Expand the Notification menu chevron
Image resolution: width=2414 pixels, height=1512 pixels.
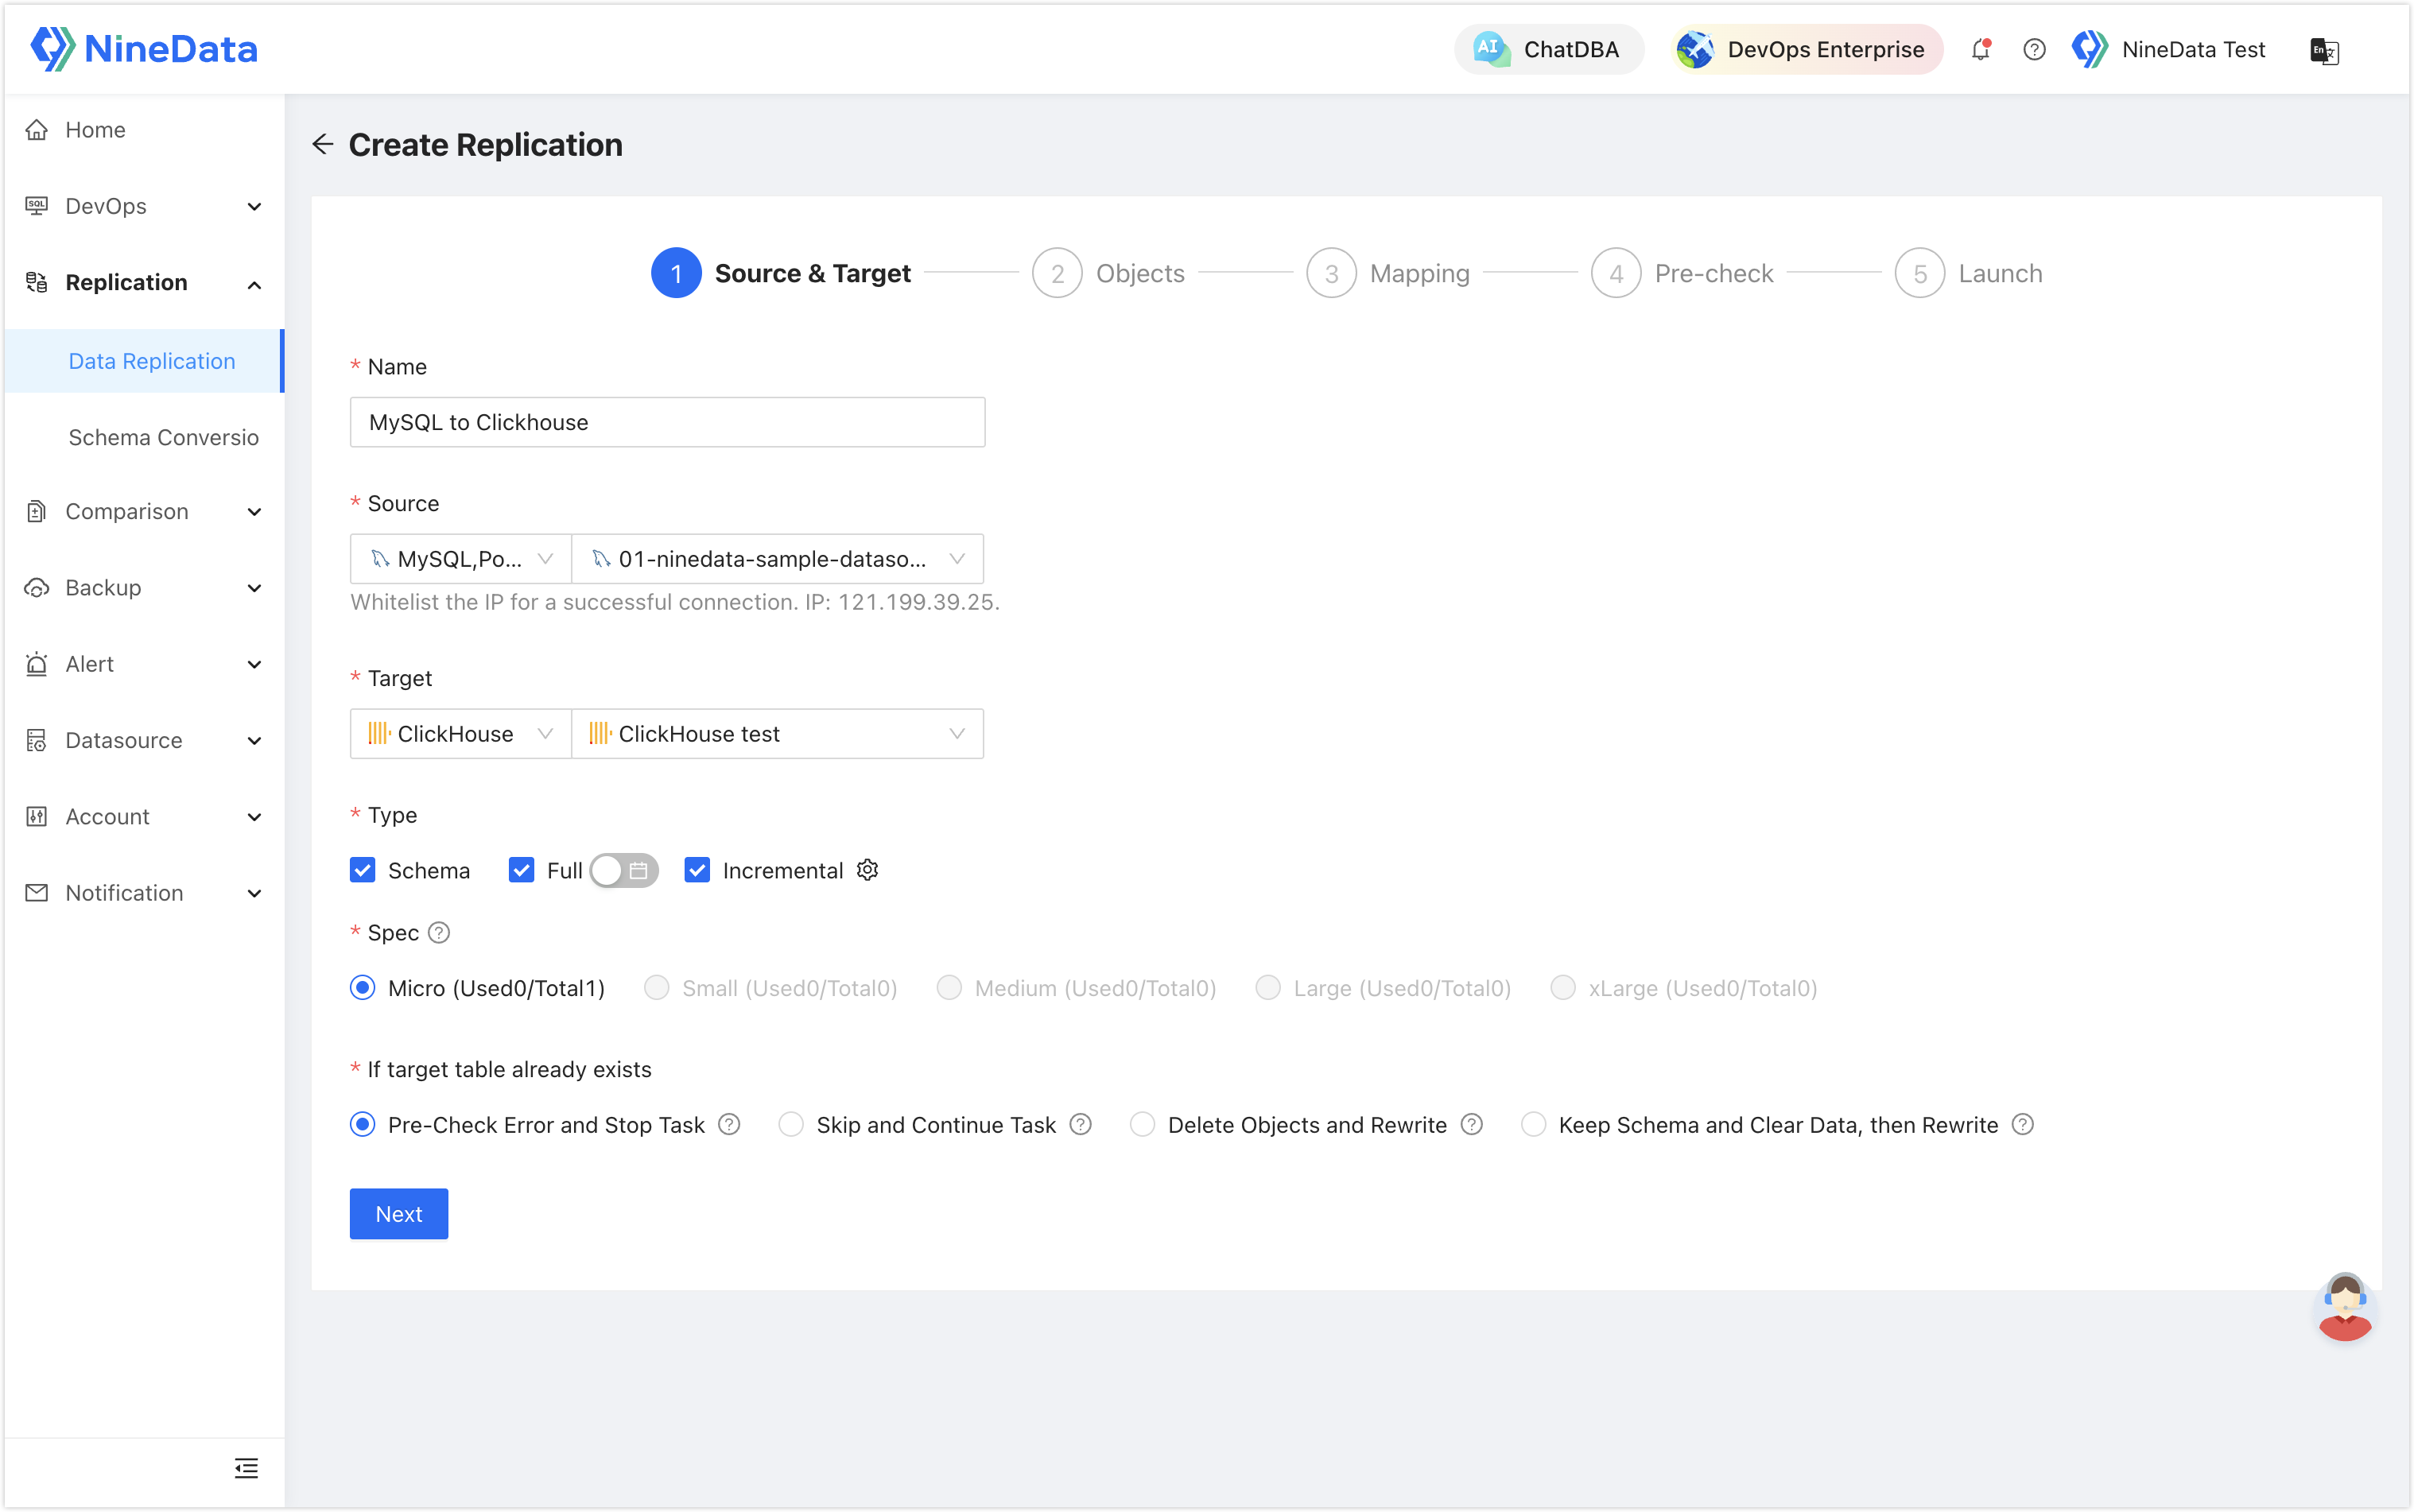tap(255, 894)
